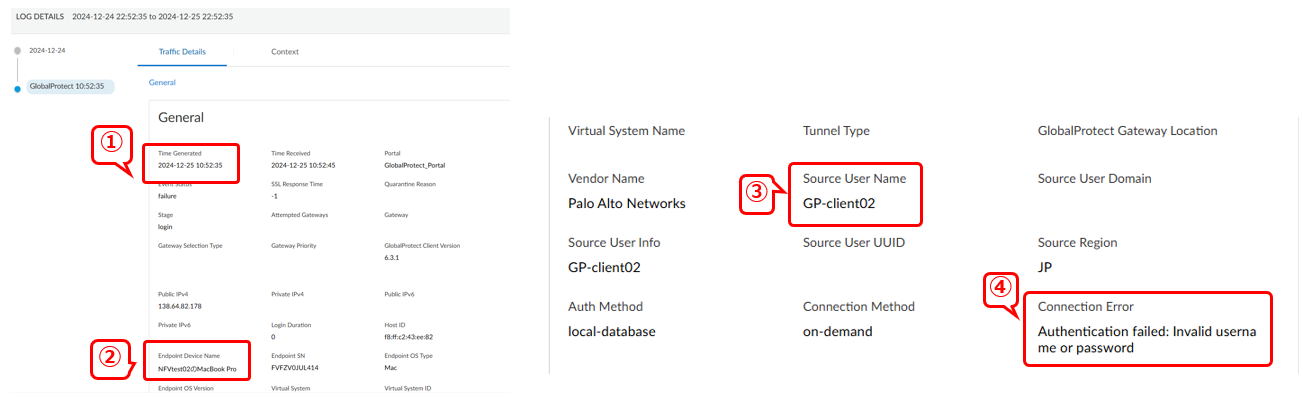Click the Tunnel Type label

836,131
